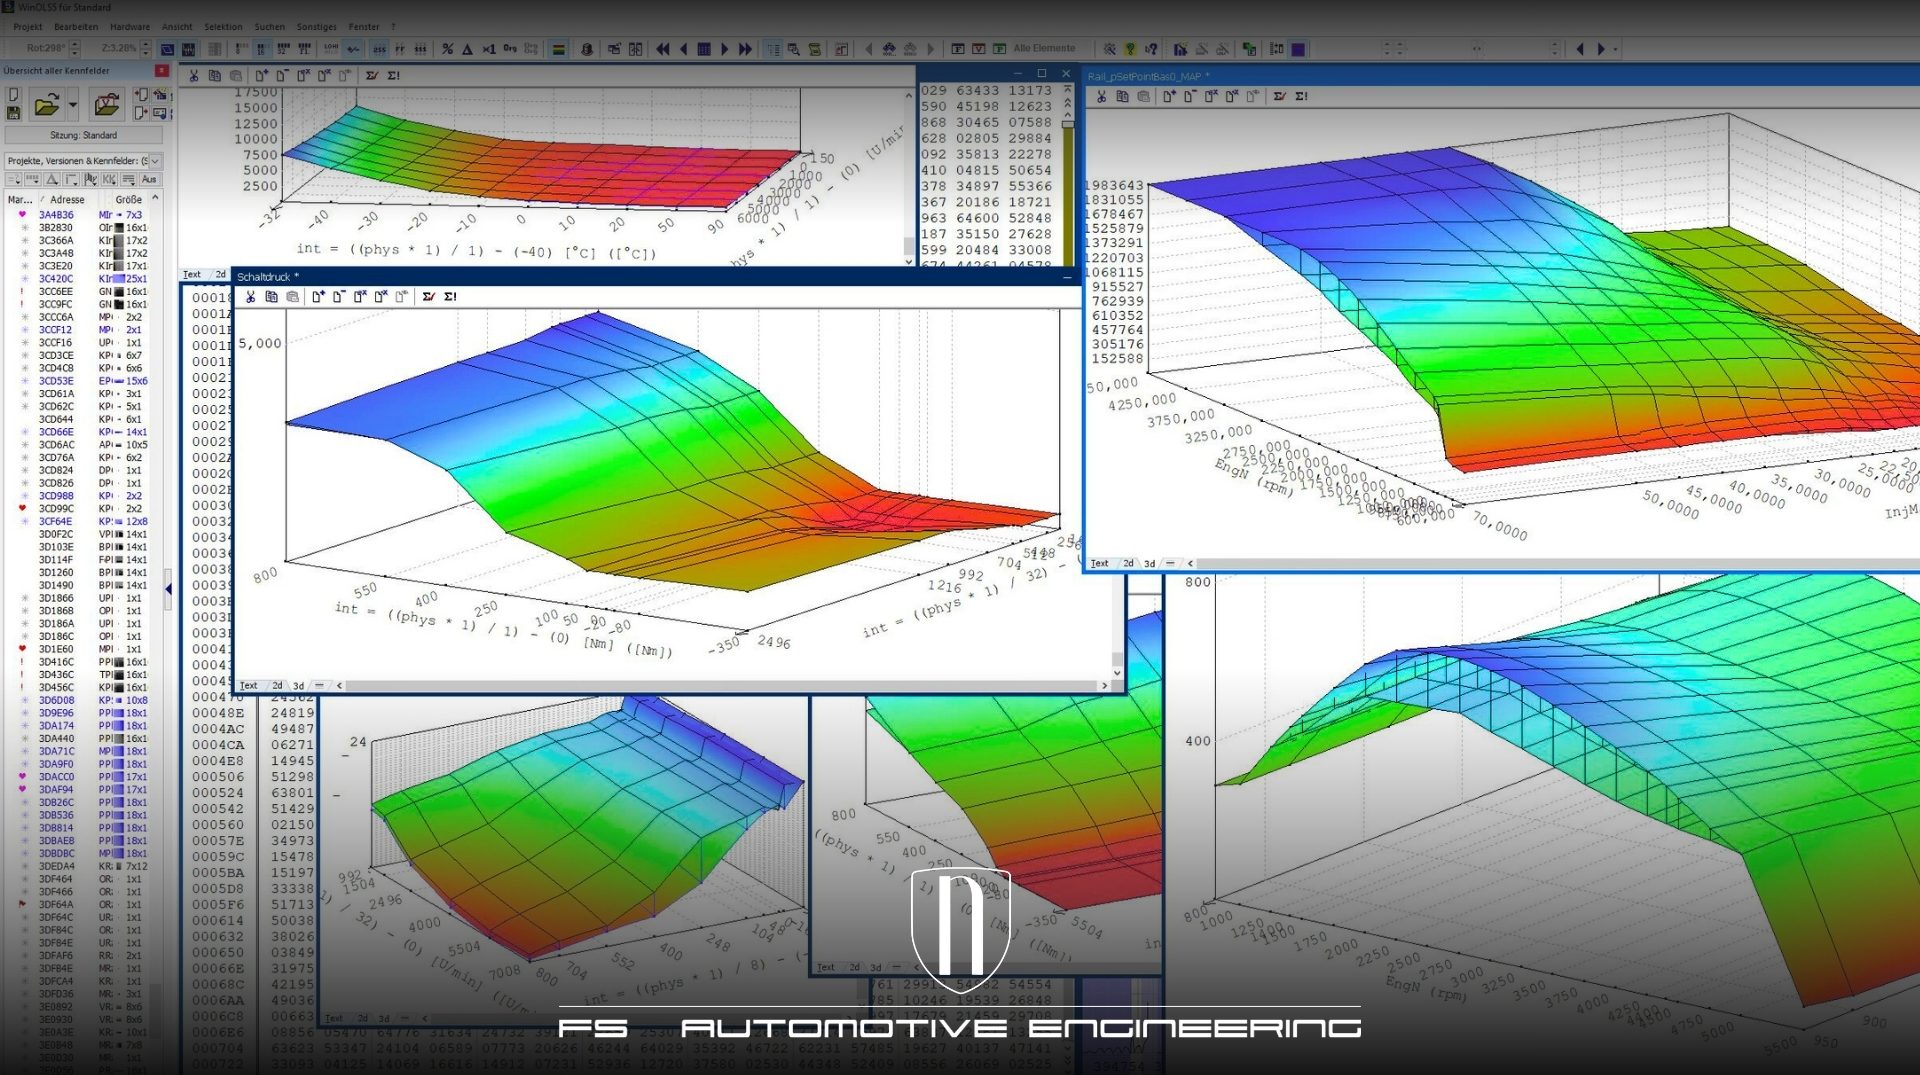Image resolution: width=1920 pixels, height=1075 pixels.
Task: Click the purple color swatch in toolbar
Action: point(1298,49)
